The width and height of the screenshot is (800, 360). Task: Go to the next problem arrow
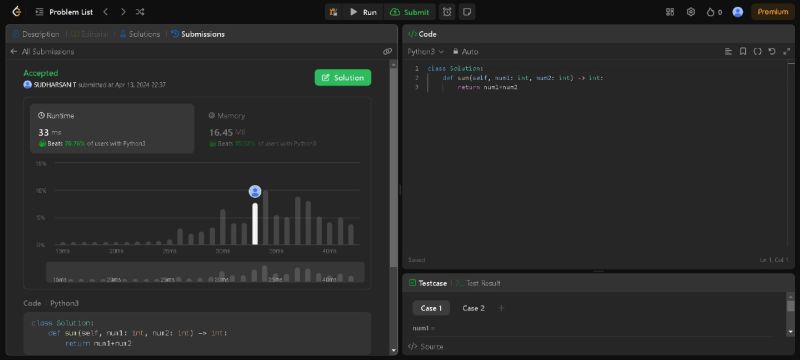tap(123, 12)
